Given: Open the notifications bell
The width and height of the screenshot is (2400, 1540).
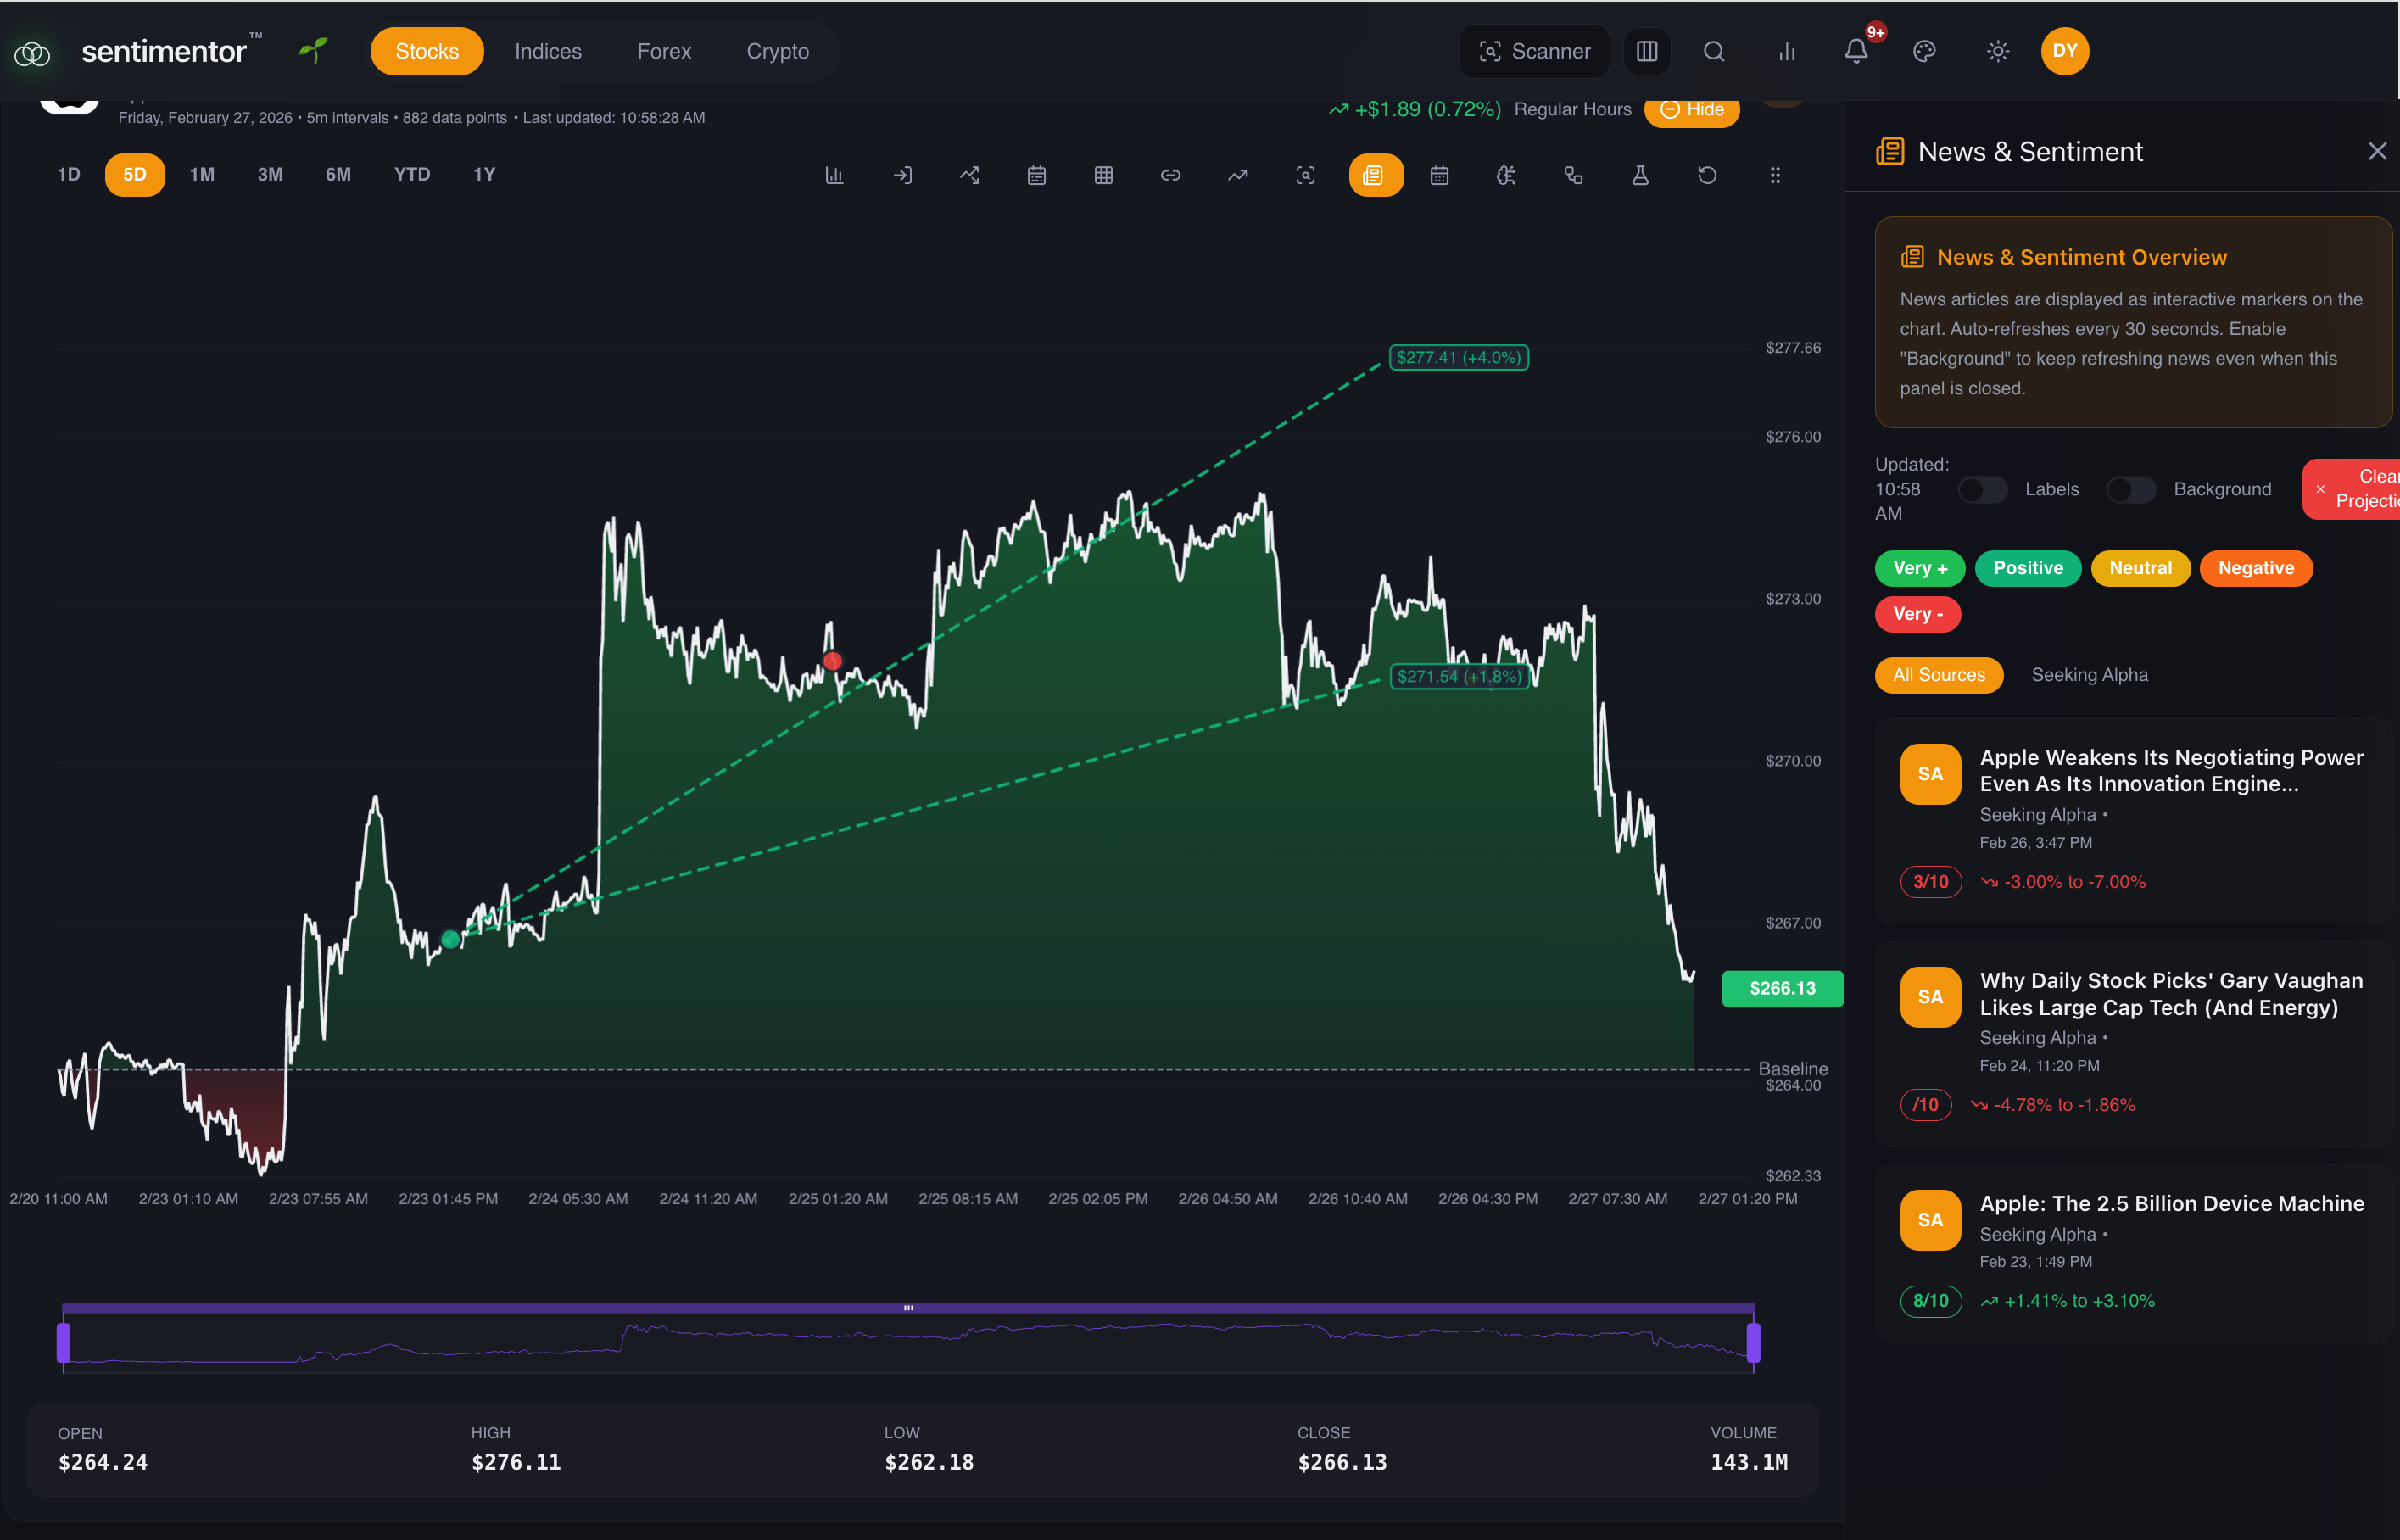Looking at the screenshot, I should pos(1856,51).
